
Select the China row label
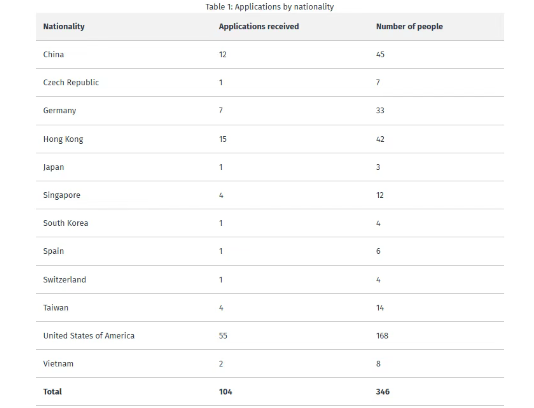click(x=53, y=54)
